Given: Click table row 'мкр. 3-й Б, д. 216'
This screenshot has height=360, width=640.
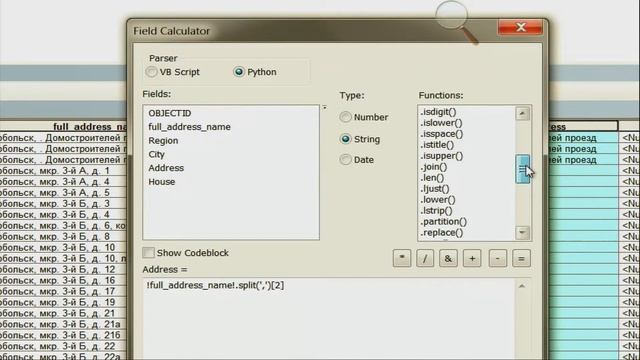Looking at the screenshot, I should coord(63,336).
